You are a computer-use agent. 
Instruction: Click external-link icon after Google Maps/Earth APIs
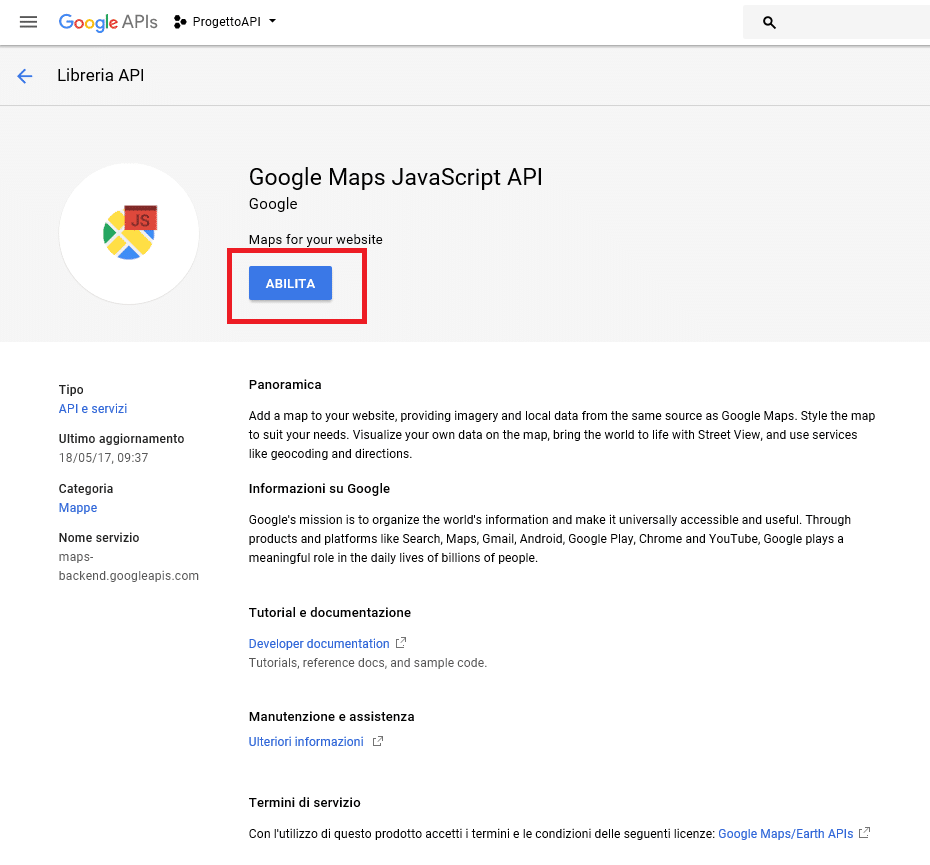point(865,832)
